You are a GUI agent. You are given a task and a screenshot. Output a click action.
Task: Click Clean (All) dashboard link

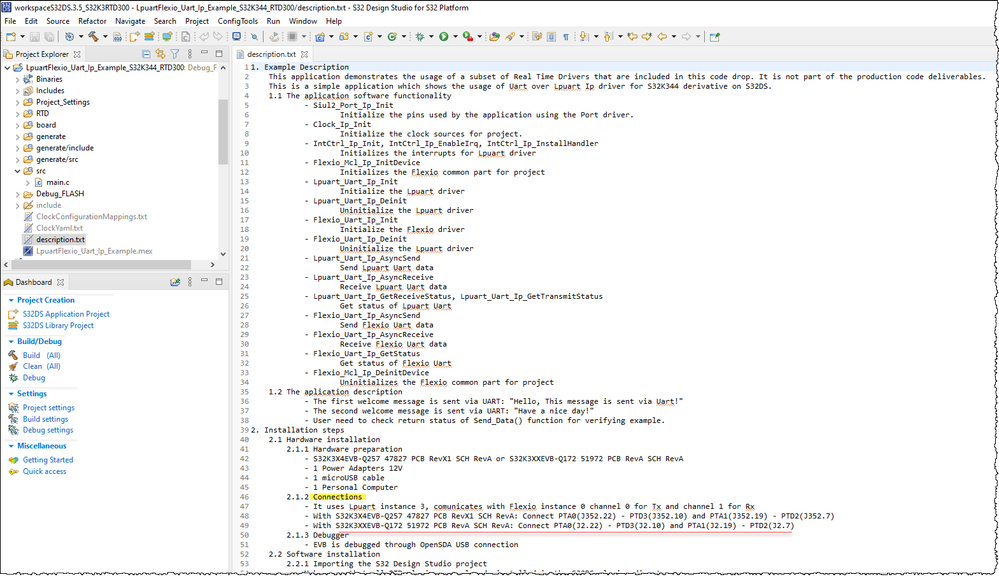41,366
